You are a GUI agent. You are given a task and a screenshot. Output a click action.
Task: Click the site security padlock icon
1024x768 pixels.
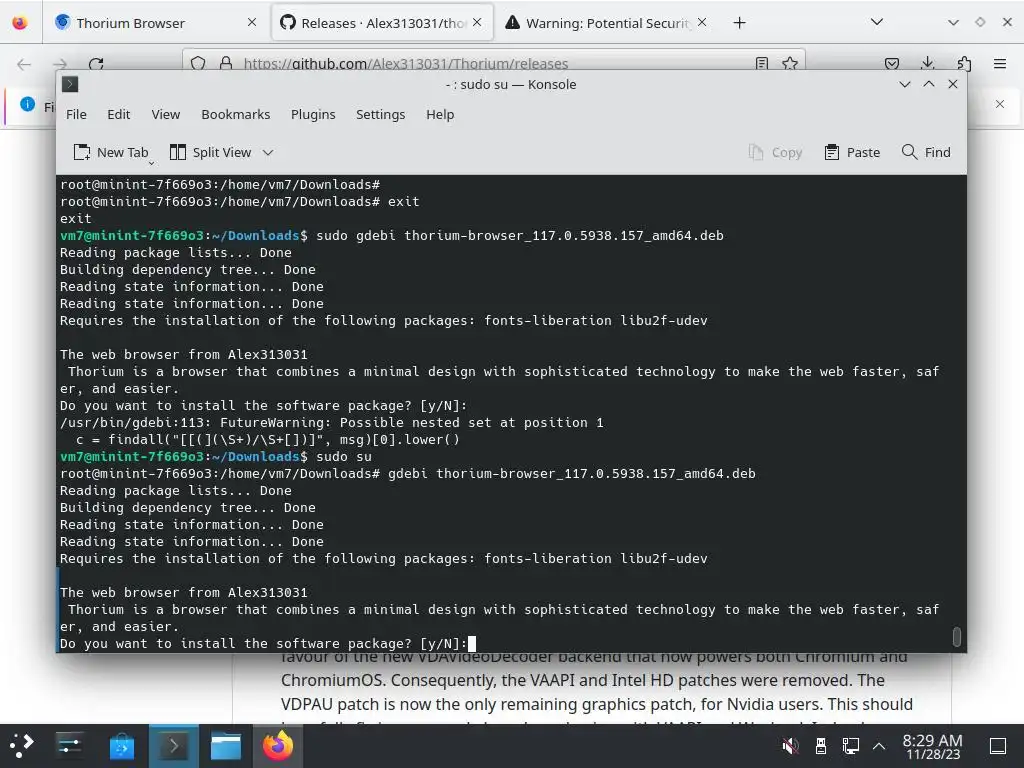(x=226, y=63)
